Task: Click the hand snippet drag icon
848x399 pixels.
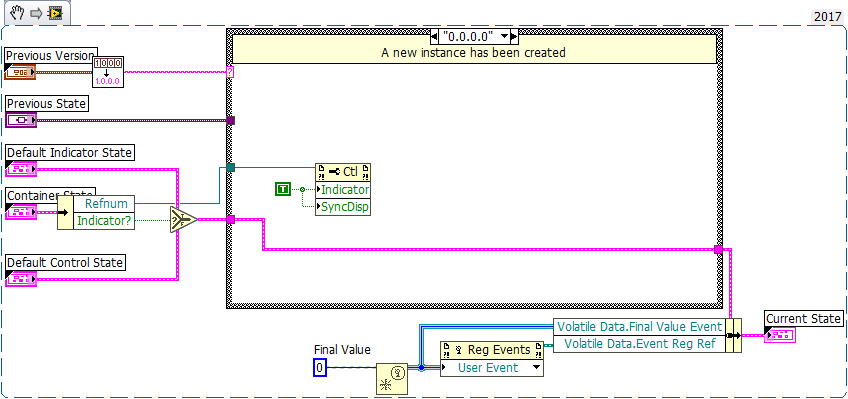Action: coord(16,12)
